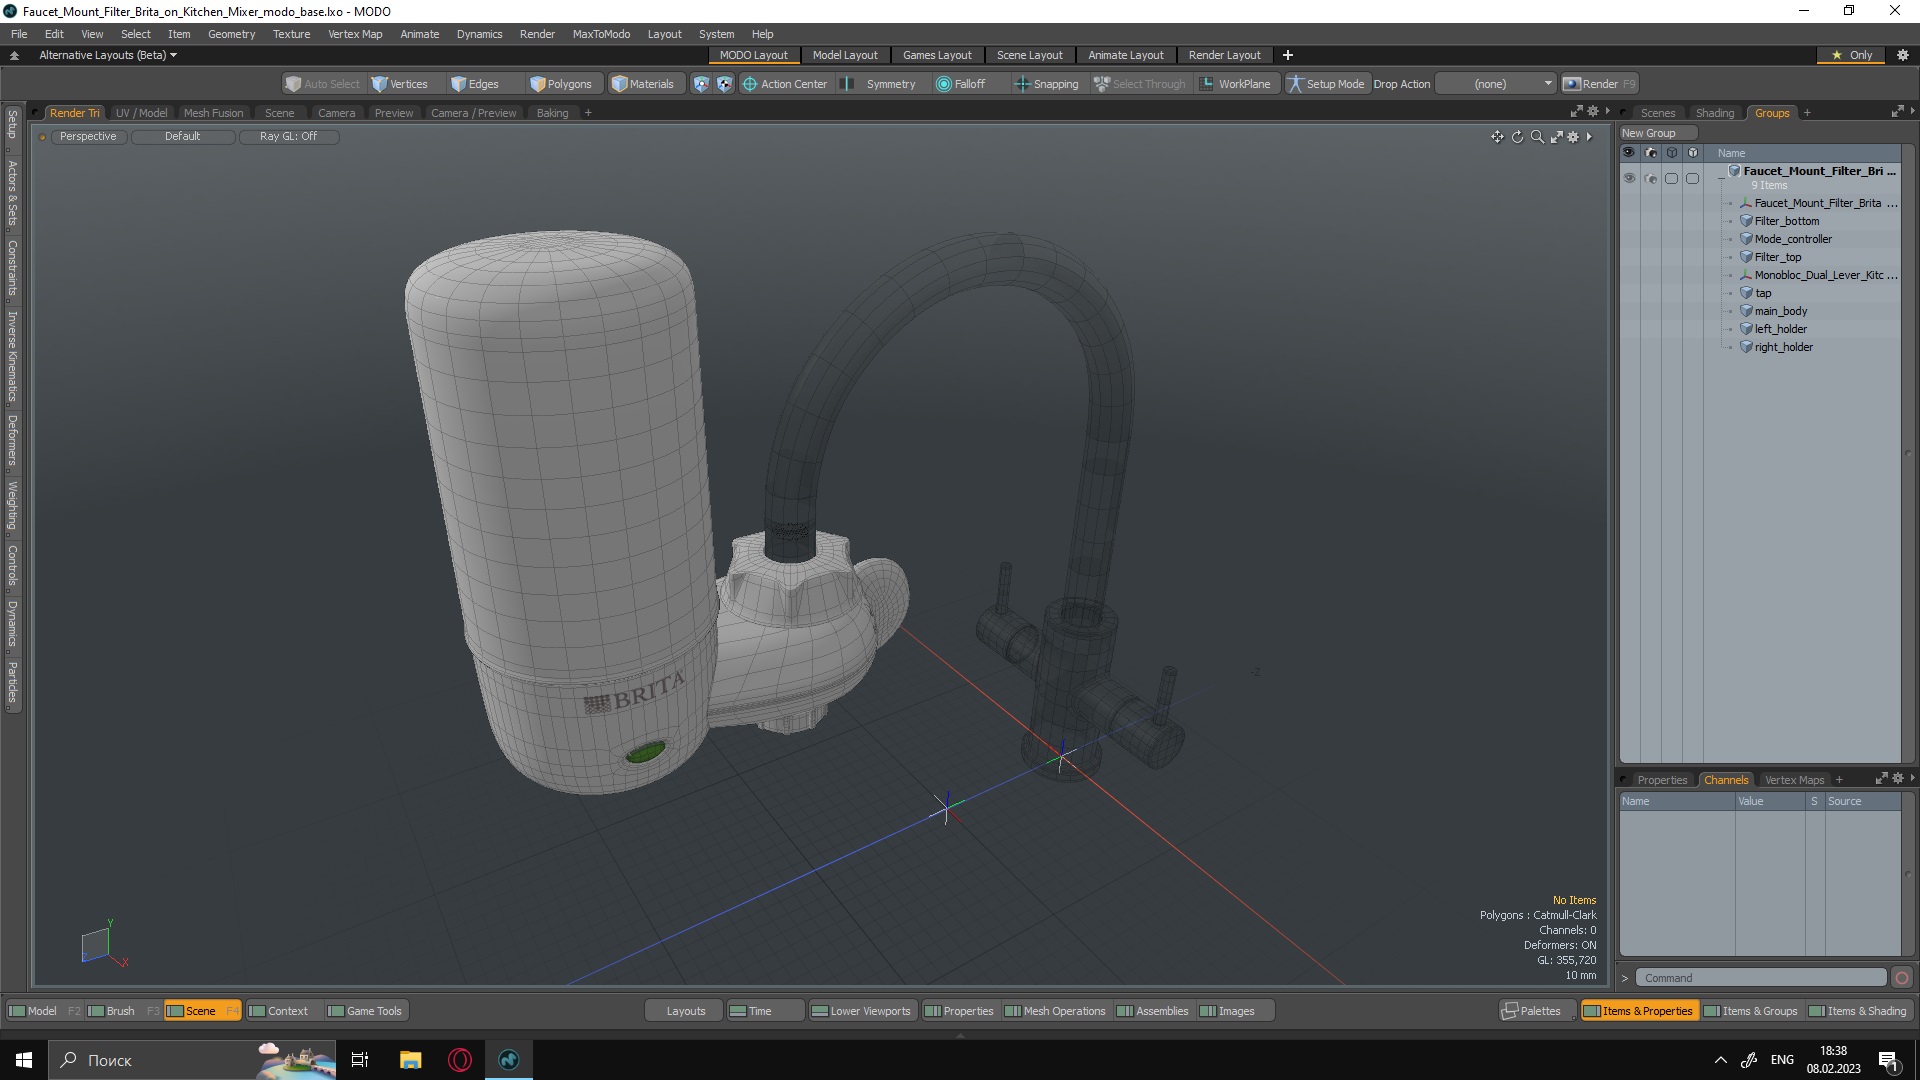The height and width of the screenshot is (1080, 1920).
Task: Open the Drop Action dropdown showing (none)
Action: click(x=1496, y=84)
